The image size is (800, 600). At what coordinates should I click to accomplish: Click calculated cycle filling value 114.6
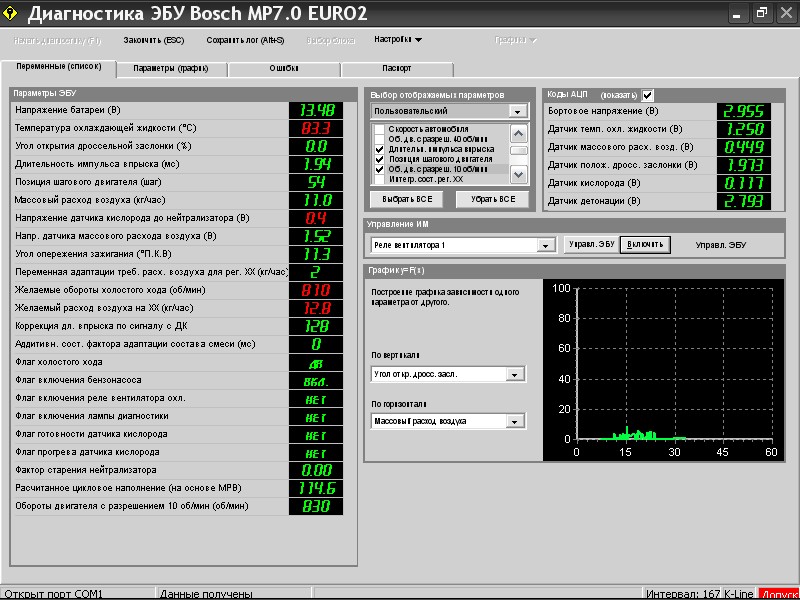click(x=316, y=488)
